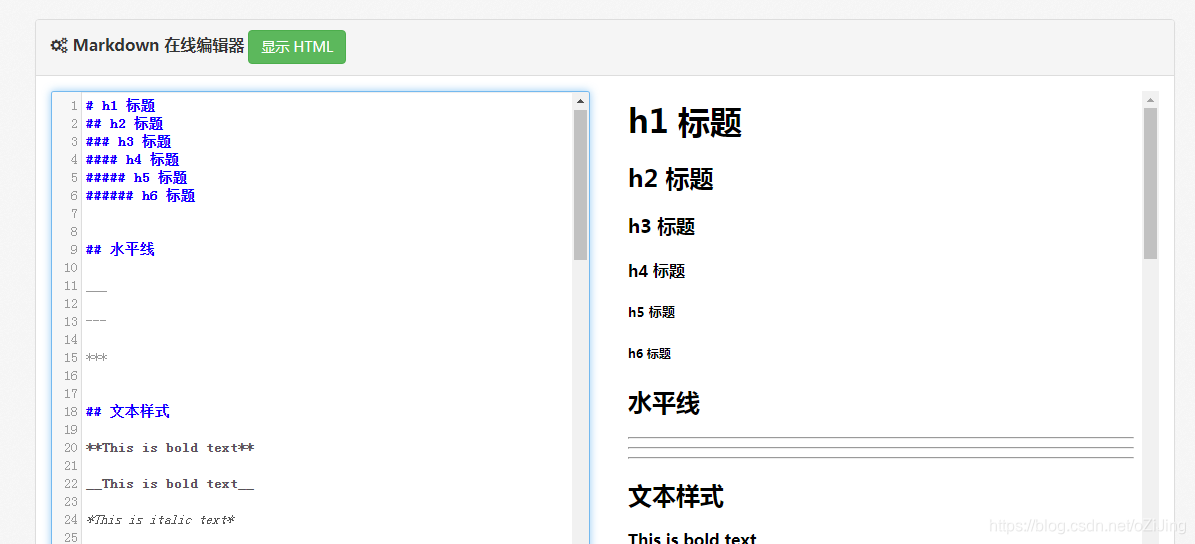Click the rendered 'This is bold text' preview
This screenshot has height=544, width=1195.
click(692, 538)
